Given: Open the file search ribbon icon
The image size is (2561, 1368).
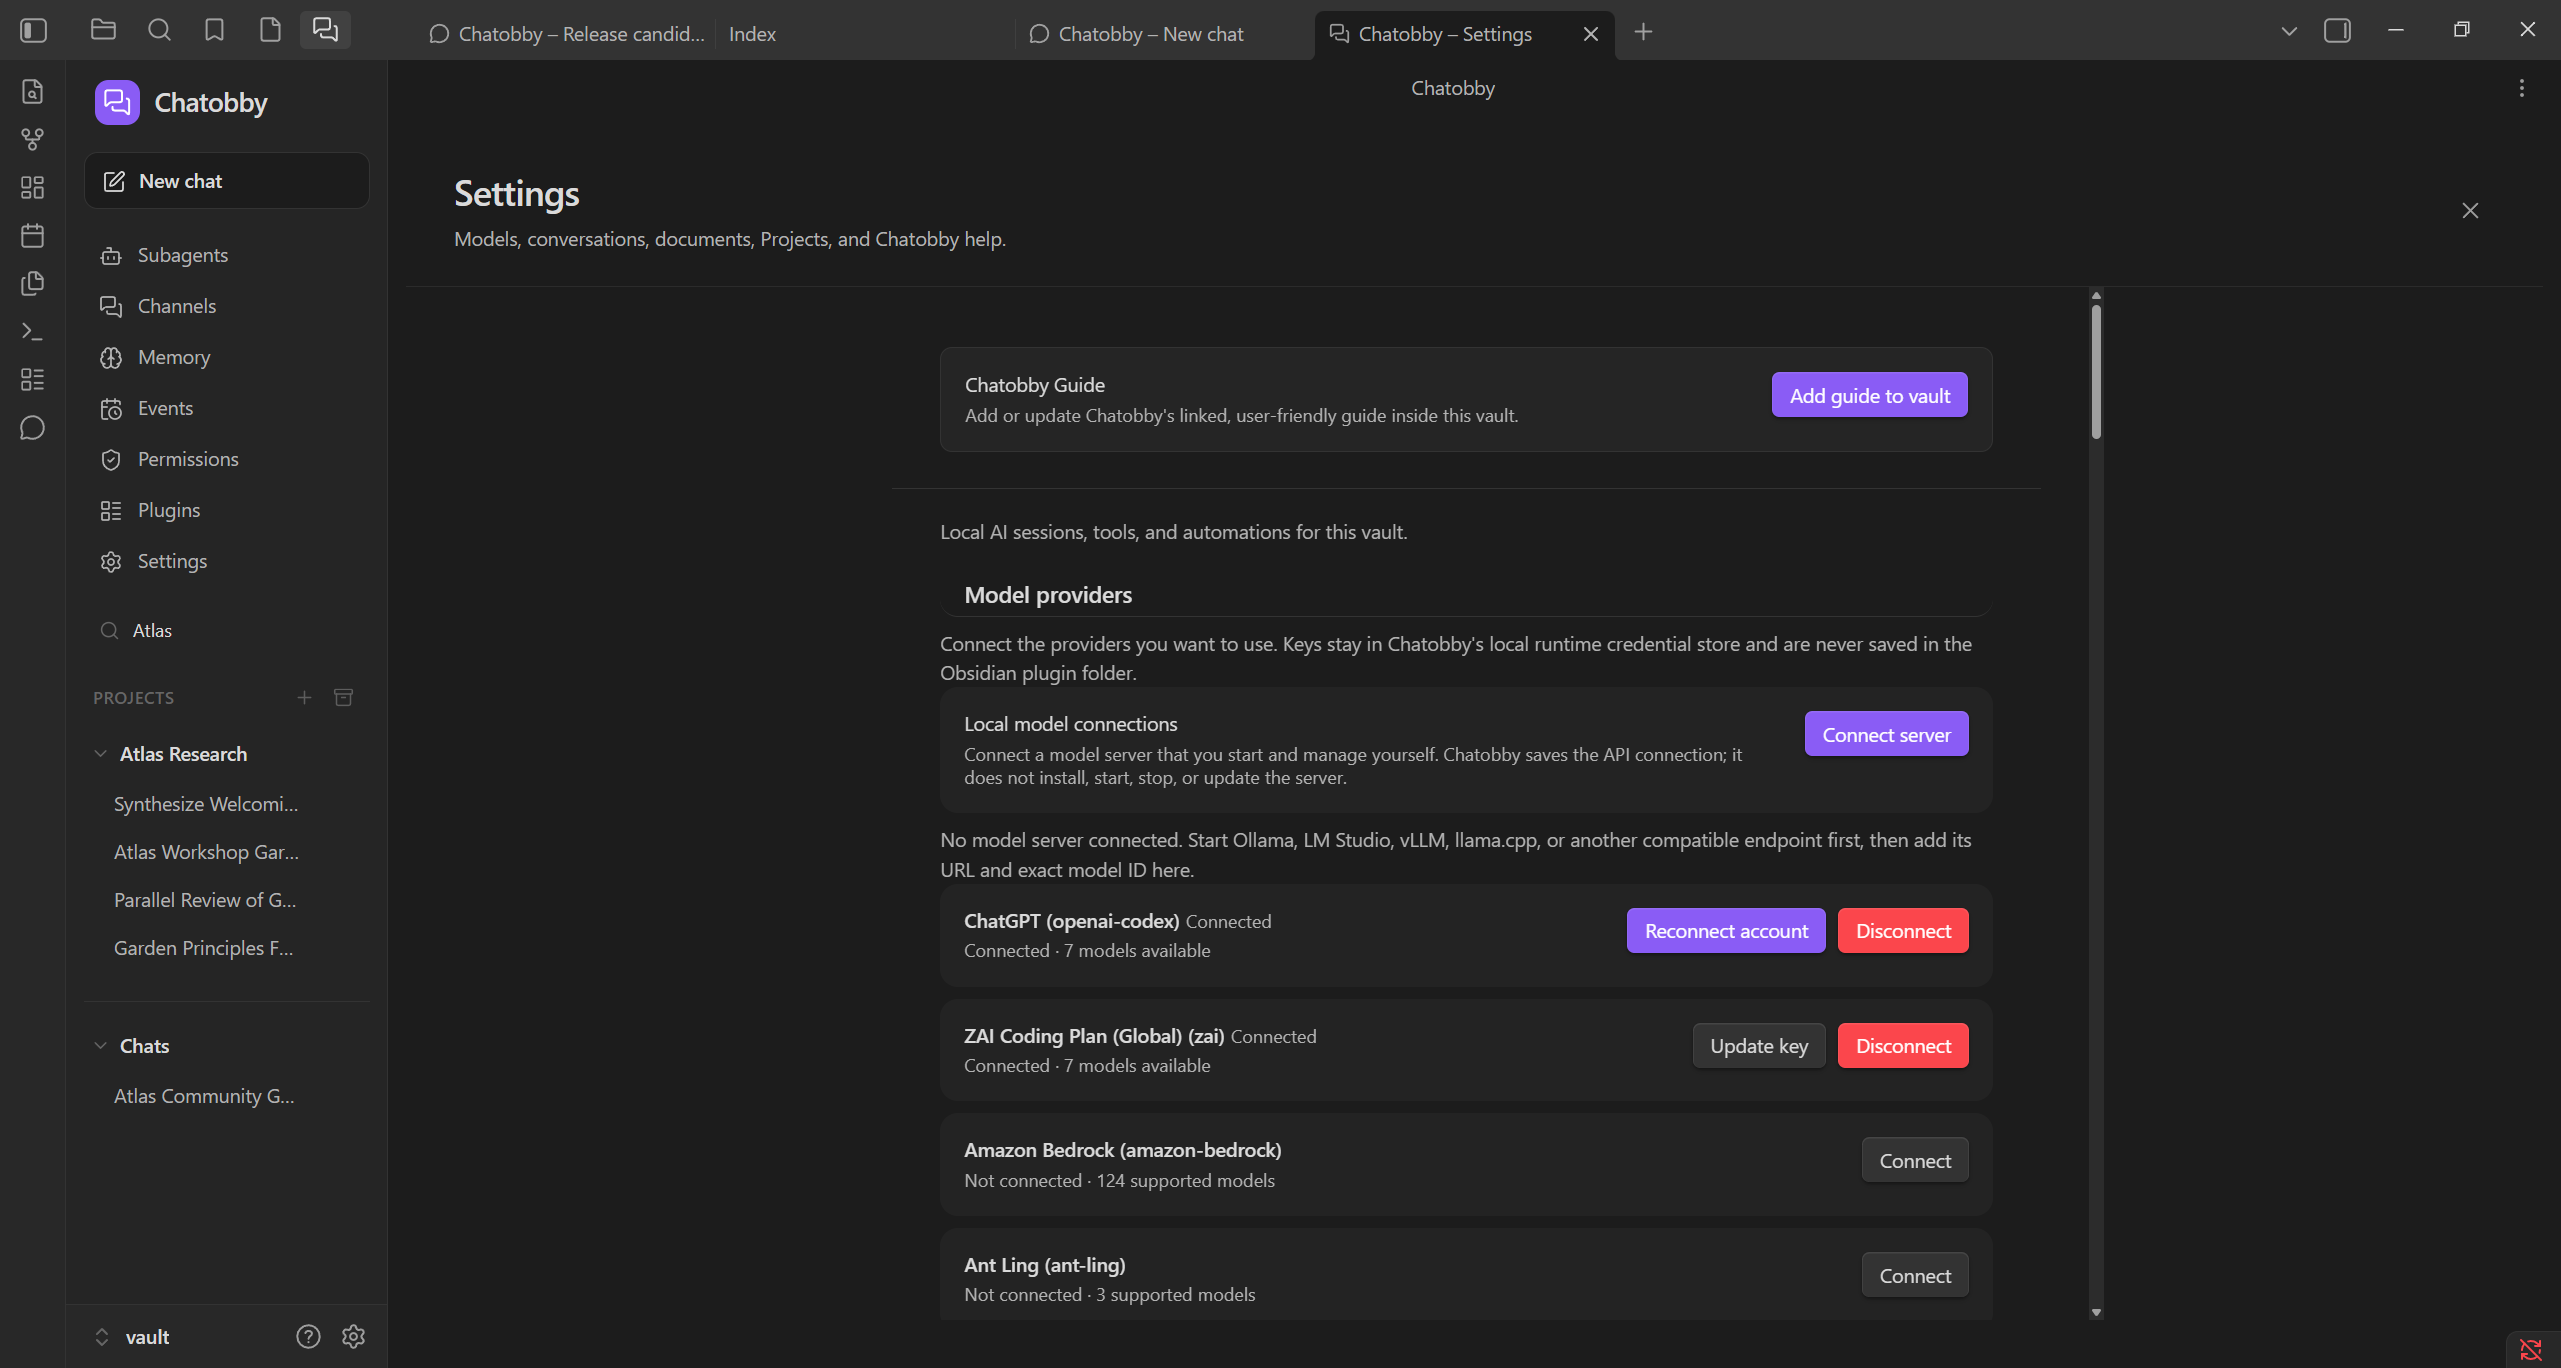Looking at the screenshot, I should click(32, 91).
